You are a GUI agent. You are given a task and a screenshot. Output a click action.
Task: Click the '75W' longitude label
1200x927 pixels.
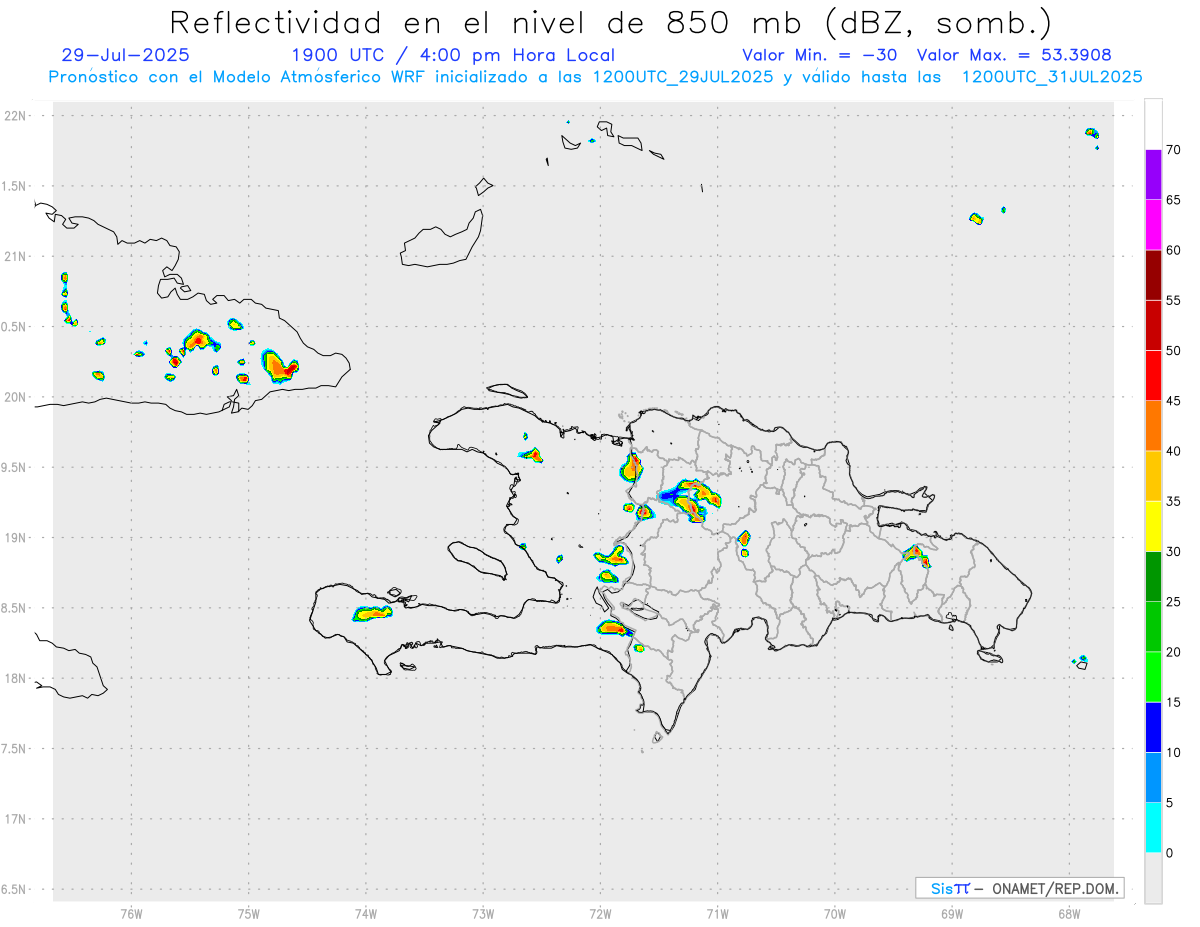point(249,914)
